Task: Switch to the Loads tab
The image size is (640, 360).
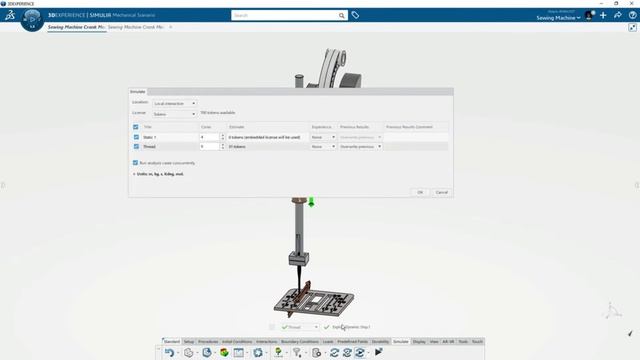Action: coord(328,342)
